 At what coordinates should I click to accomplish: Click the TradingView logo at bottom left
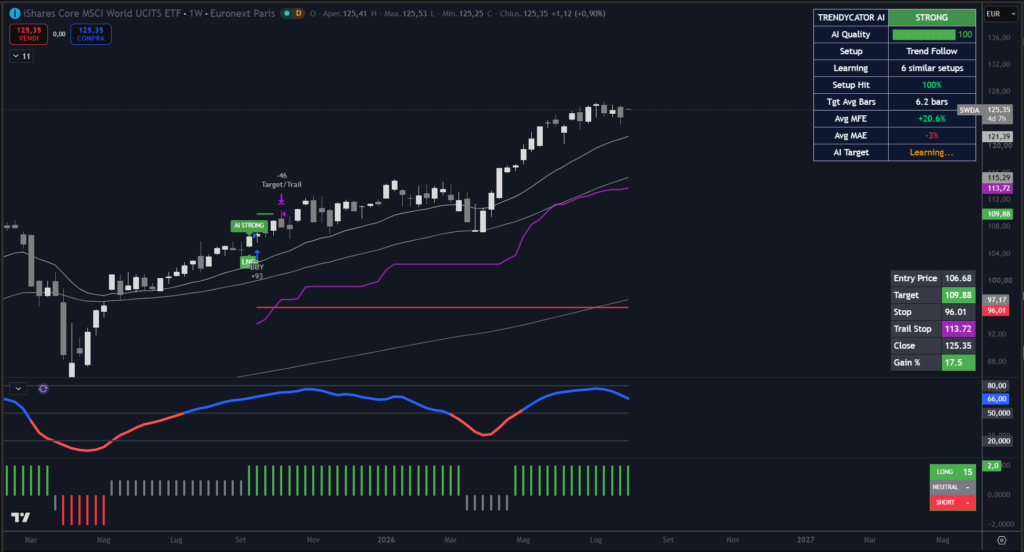tap(20, 517)
